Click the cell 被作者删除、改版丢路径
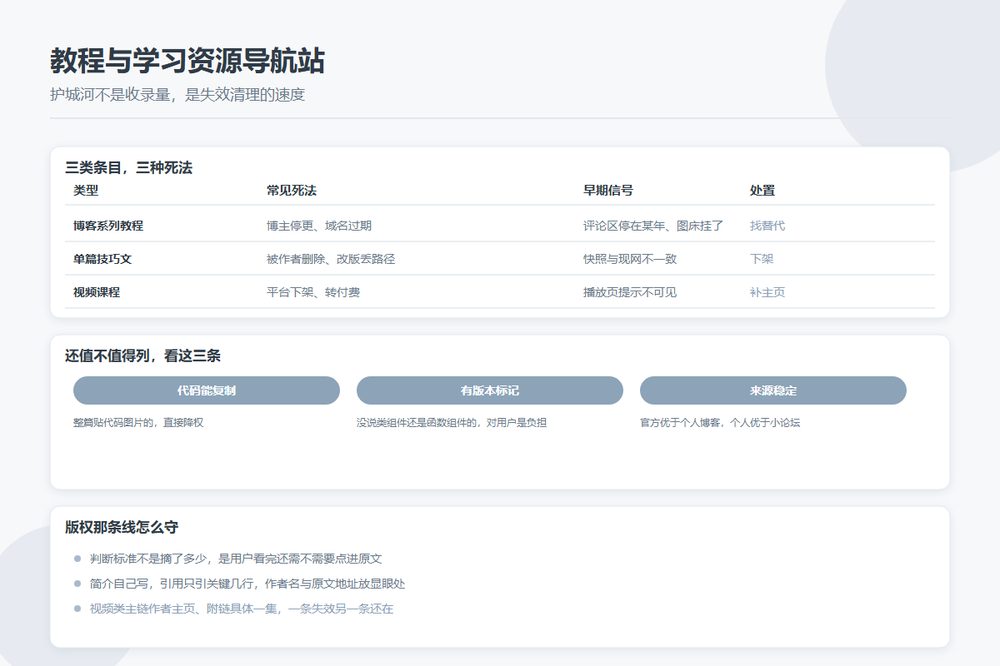This screenshot has width=1000, height=666. (331, 259)
